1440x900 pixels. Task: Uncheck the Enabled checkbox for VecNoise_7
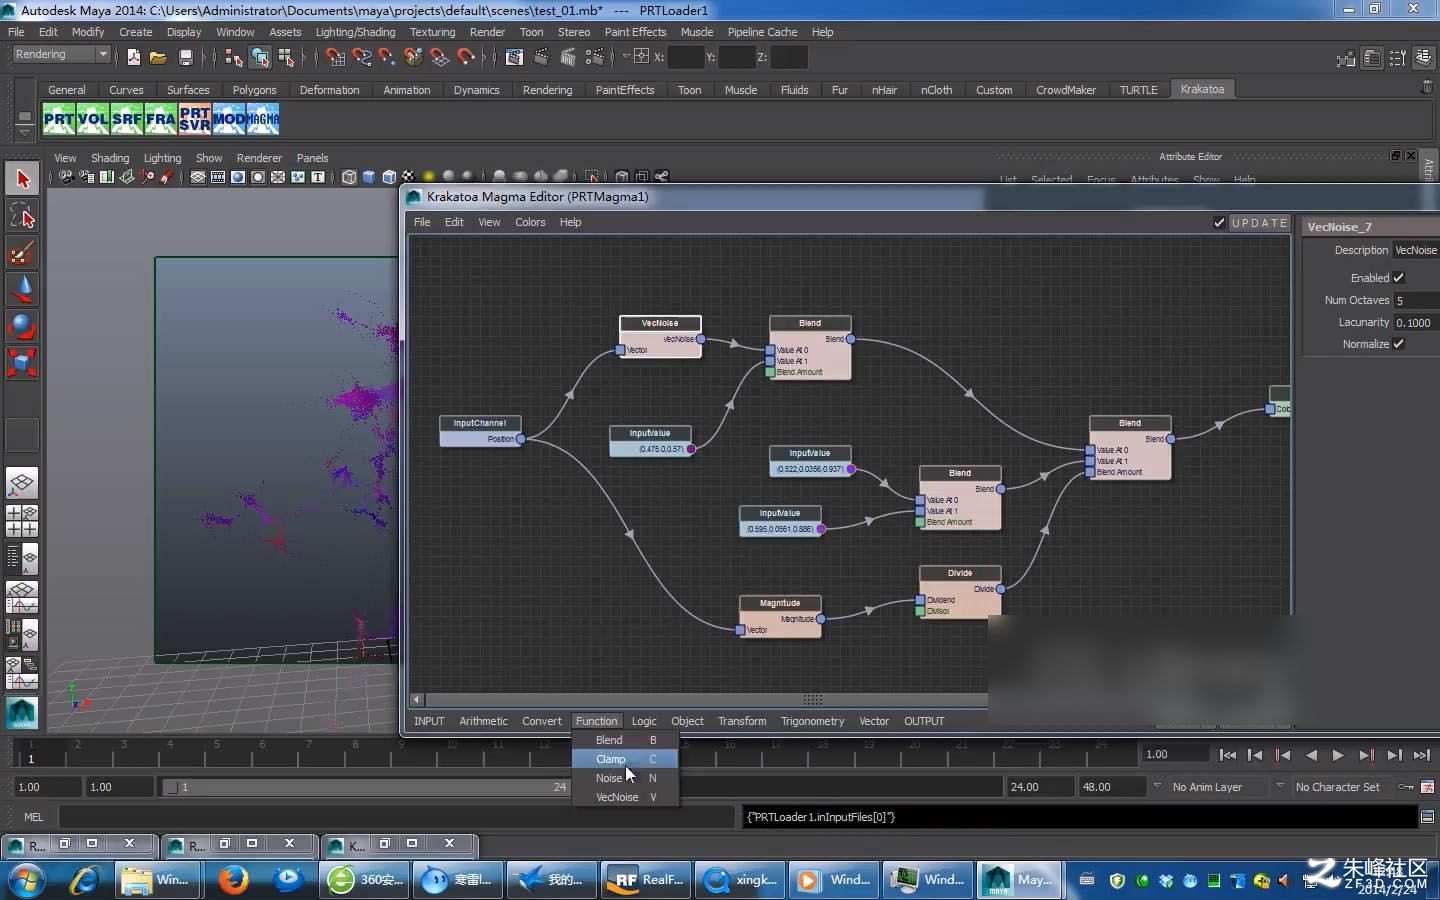tap(1398, 278)
